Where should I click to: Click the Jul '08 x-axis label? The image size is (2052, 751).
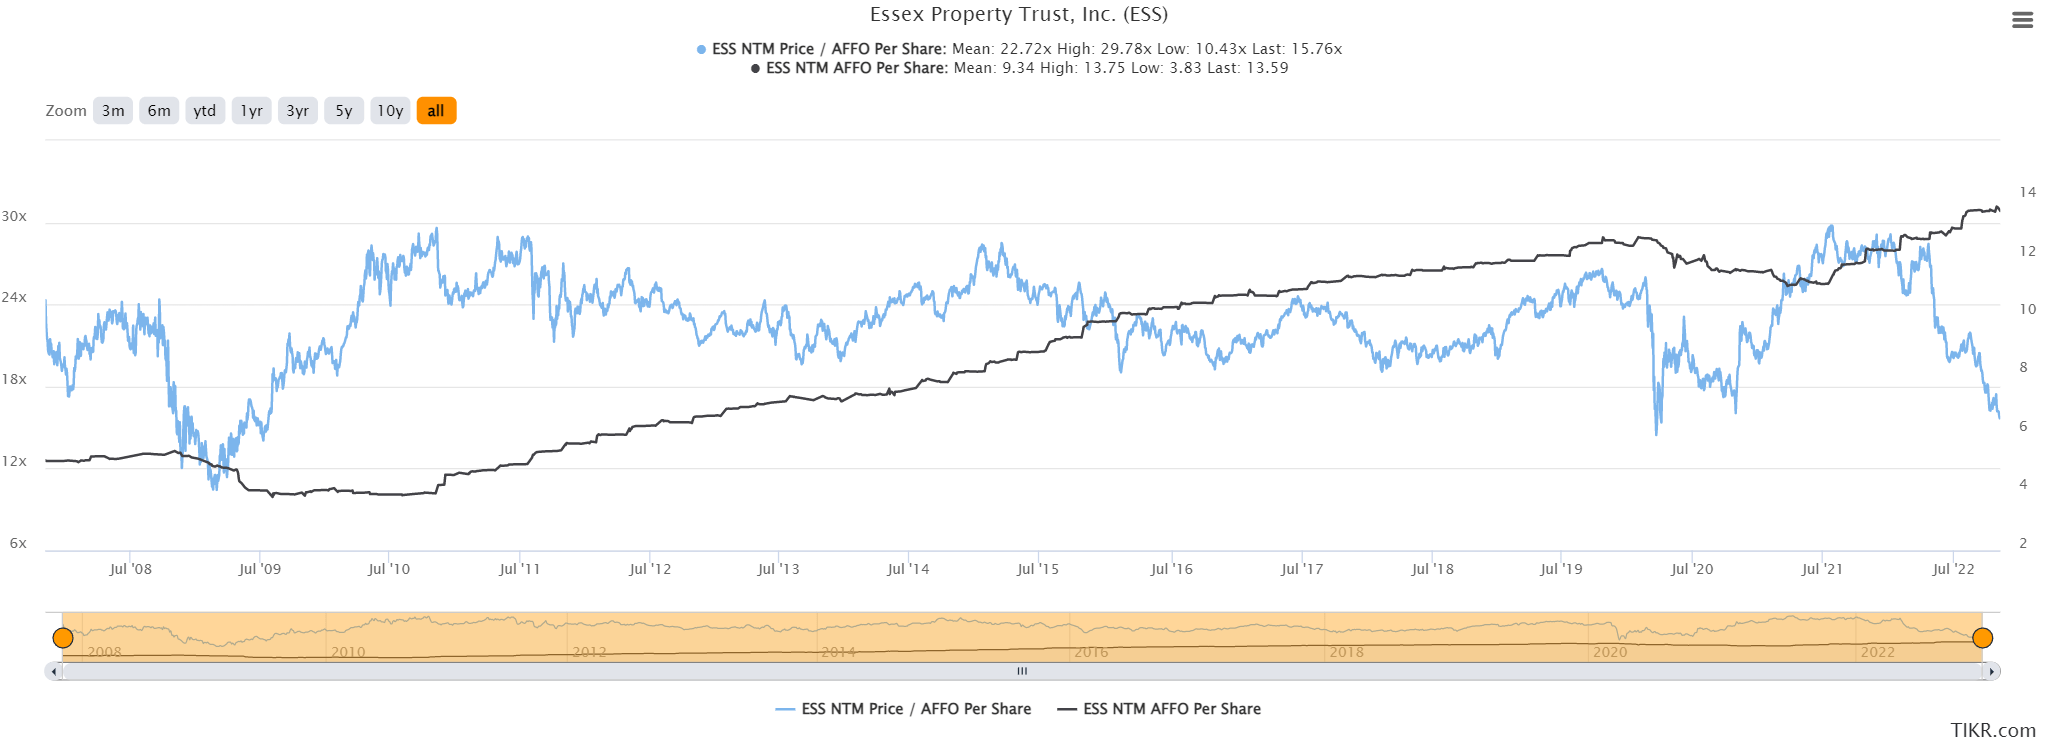coord(130,569)
